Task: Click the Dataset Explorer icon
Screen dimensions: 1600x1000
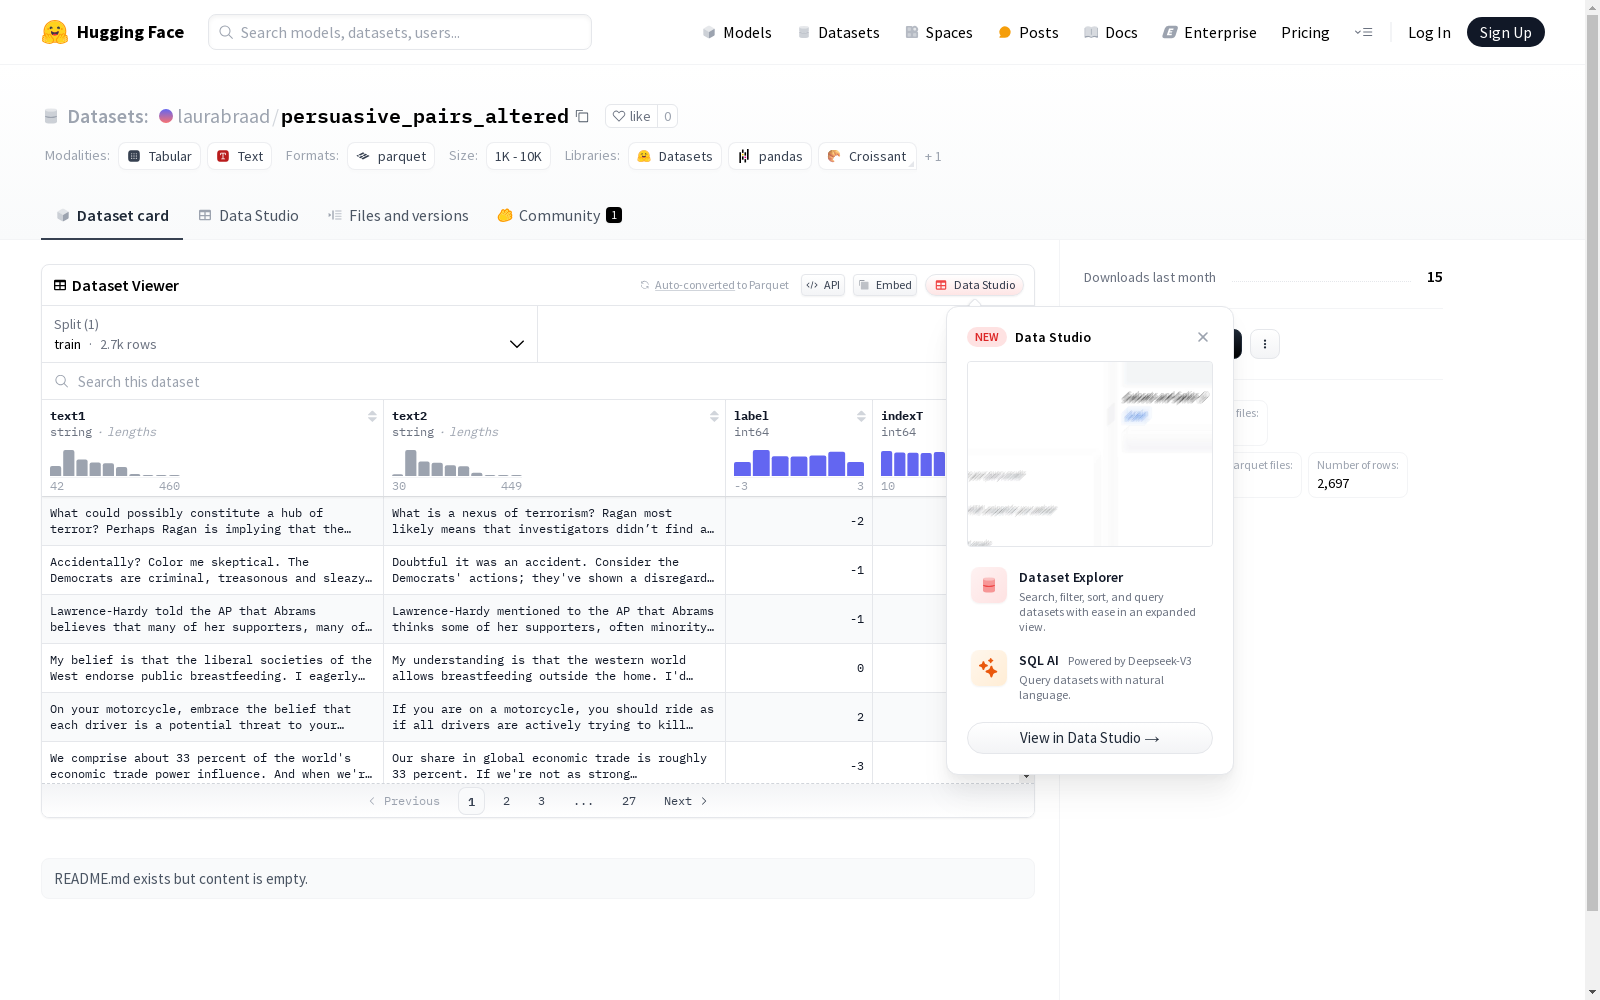Action: (989, 586)
